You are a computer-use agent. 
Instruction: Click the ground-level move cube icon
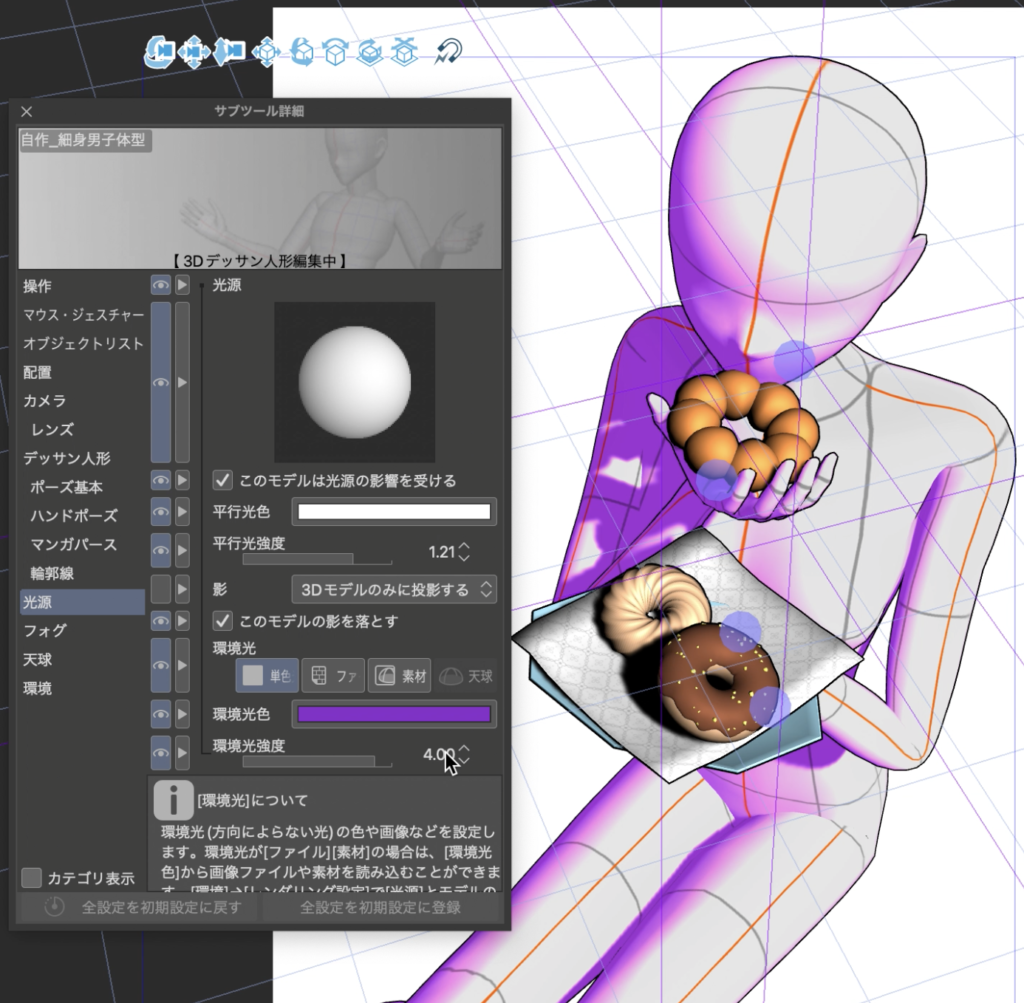coord(403,50)
